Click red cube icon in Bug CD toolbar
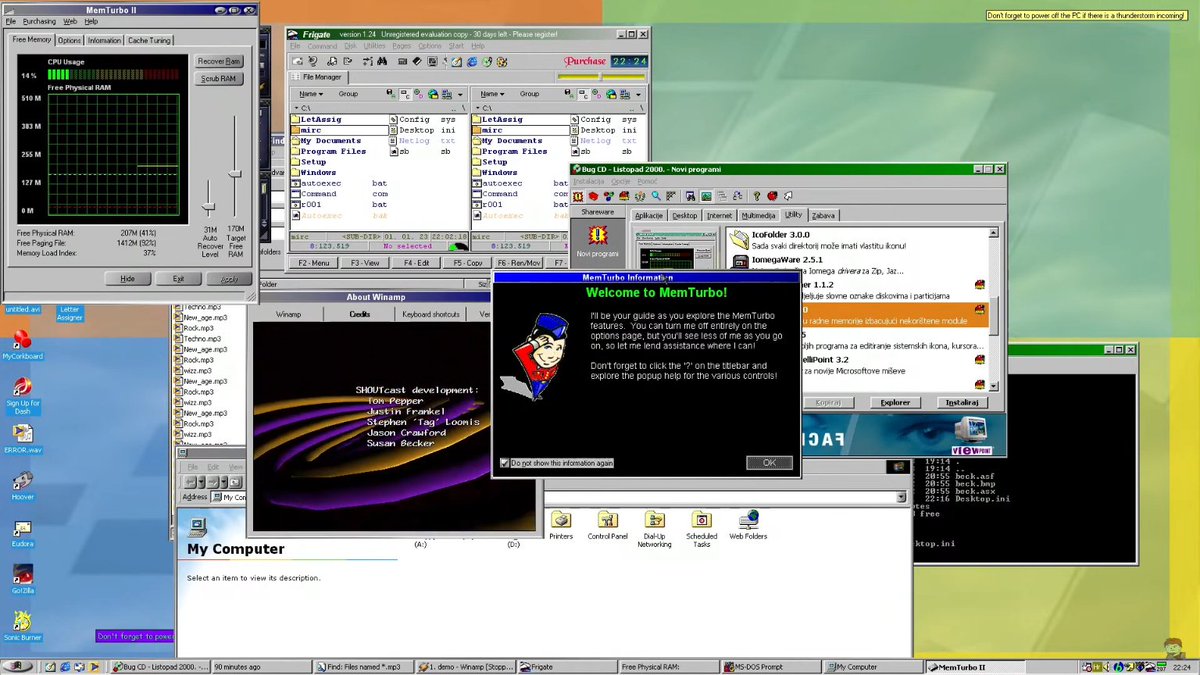Screen dimensions: 1200x675 pos(594,196)
